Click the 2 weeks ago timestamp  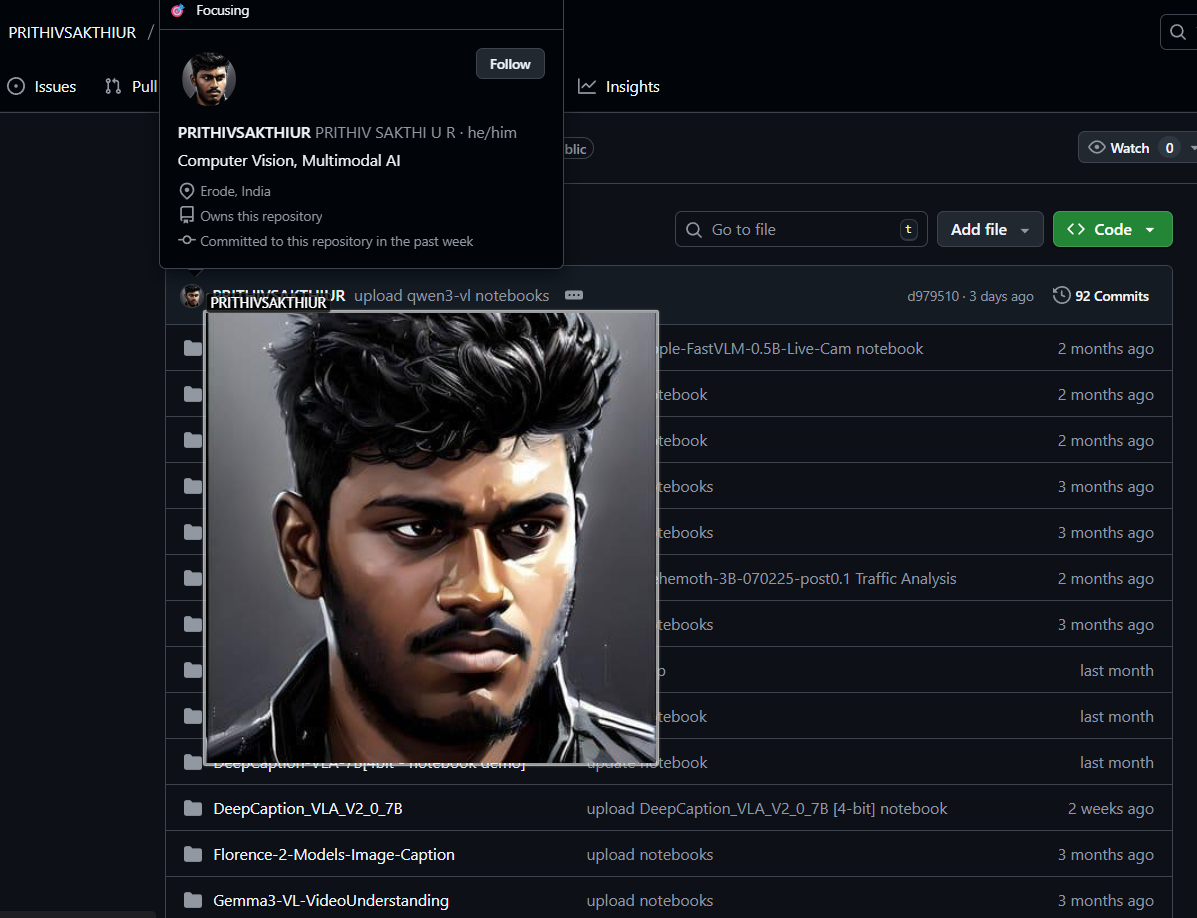pos(1110,809)
